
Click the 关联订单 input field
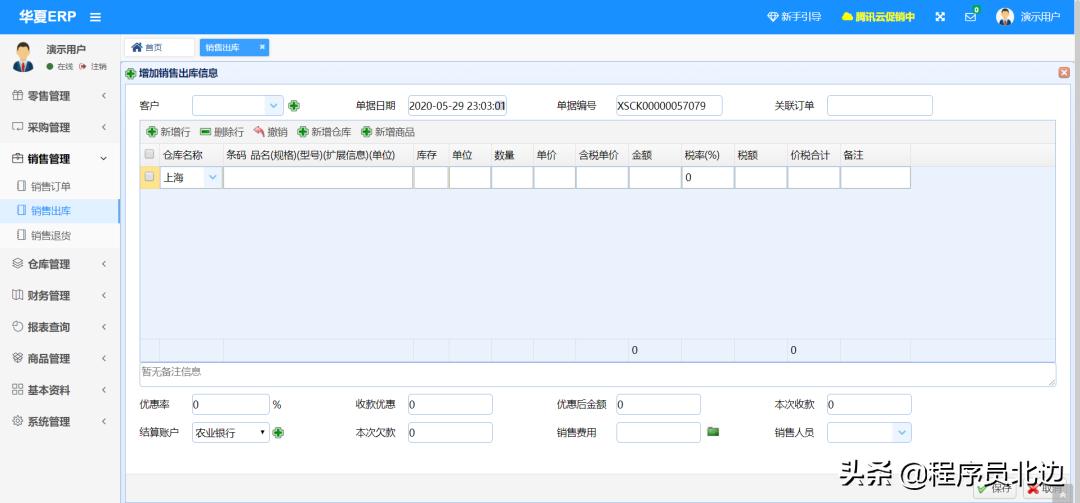(x=880, y=105)
